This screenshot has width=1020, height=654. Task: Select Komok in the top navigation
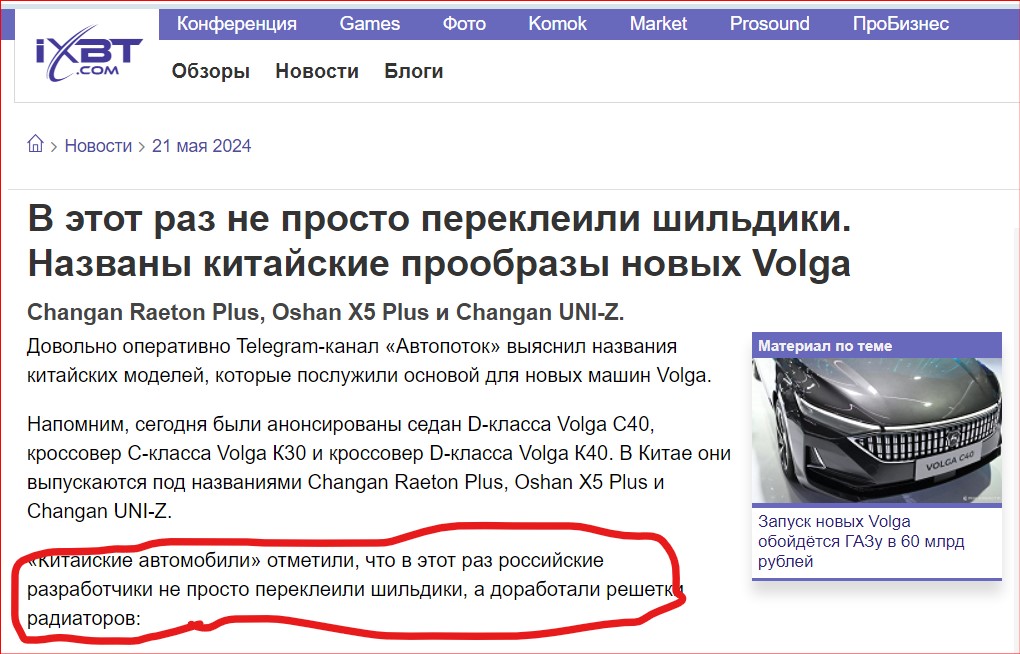557,24
